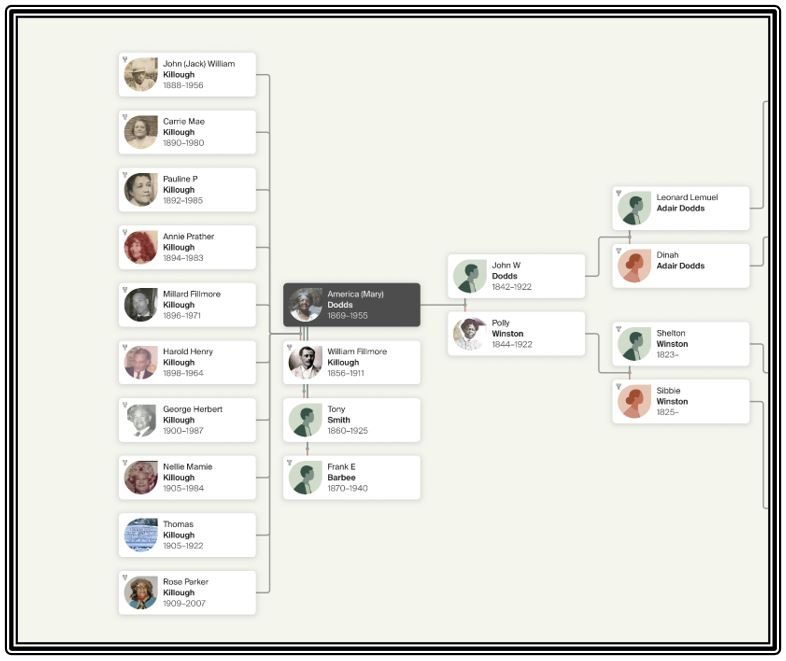
Task: Click the tree icon on Carrie Mae Killough's card
Action: tap(125, 117)
